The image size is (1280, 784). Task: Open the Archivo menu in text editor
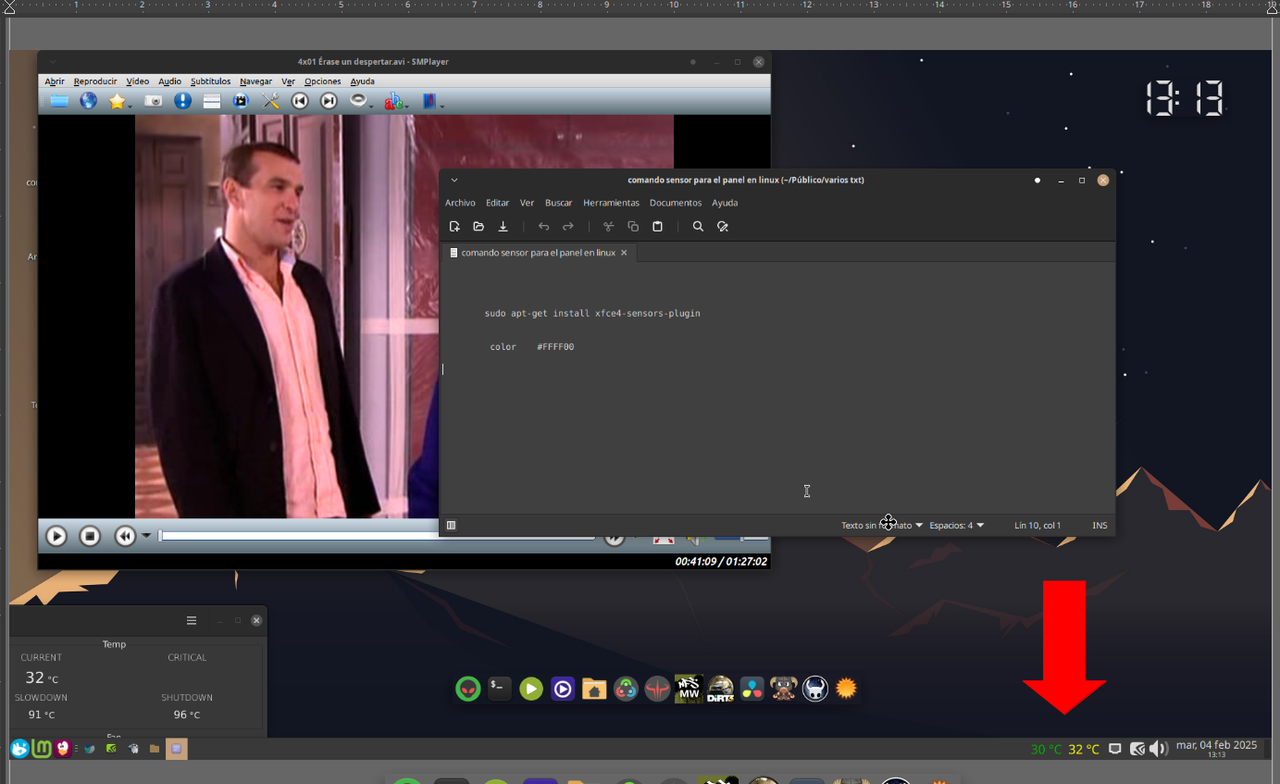[460, 203]
